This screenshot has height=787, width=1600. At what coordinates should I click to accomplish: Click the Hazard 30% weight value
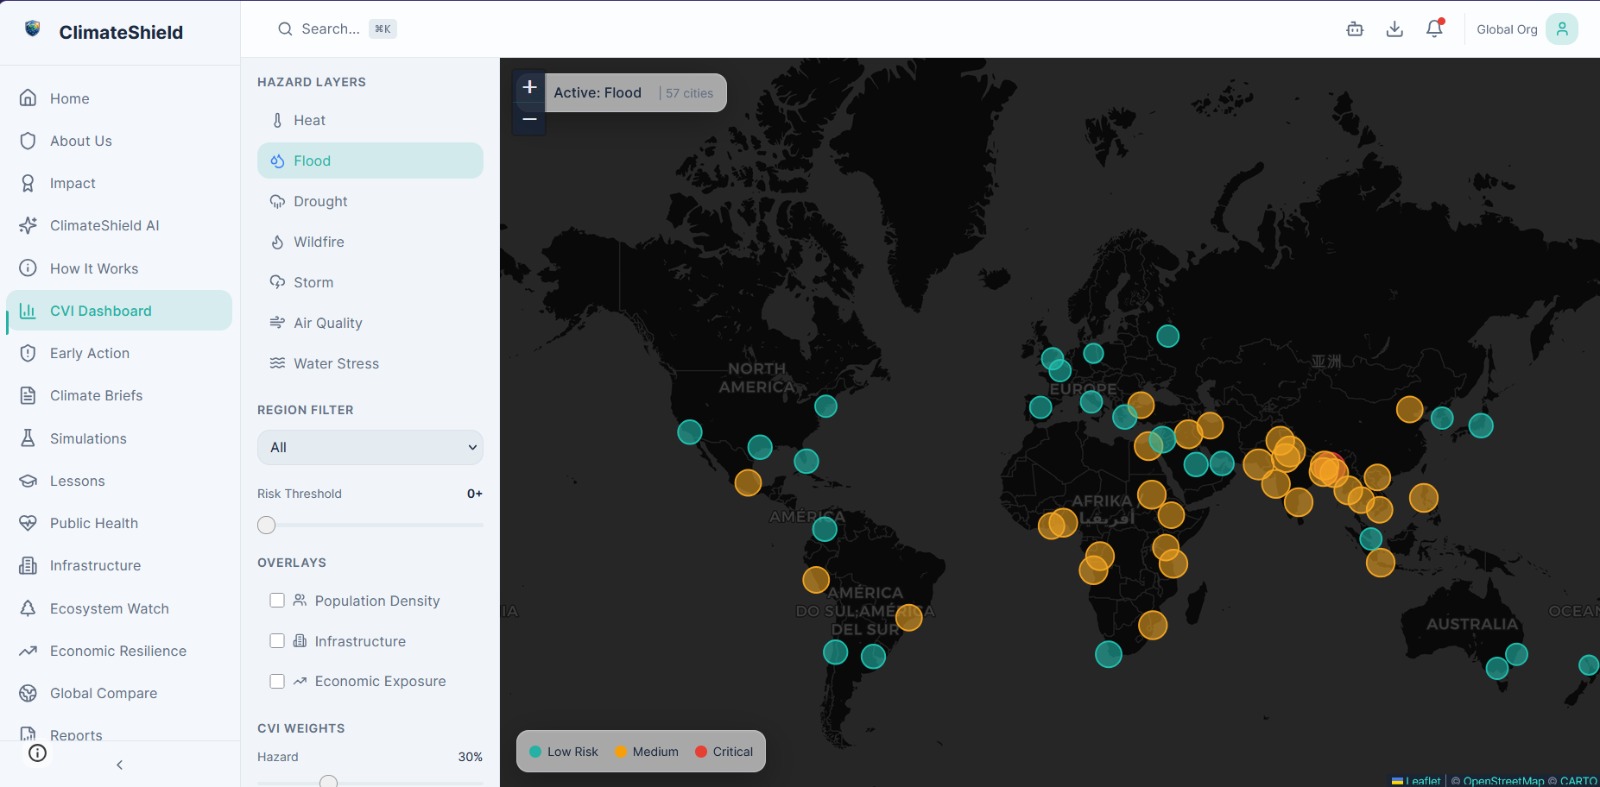(x=470, y=757)
